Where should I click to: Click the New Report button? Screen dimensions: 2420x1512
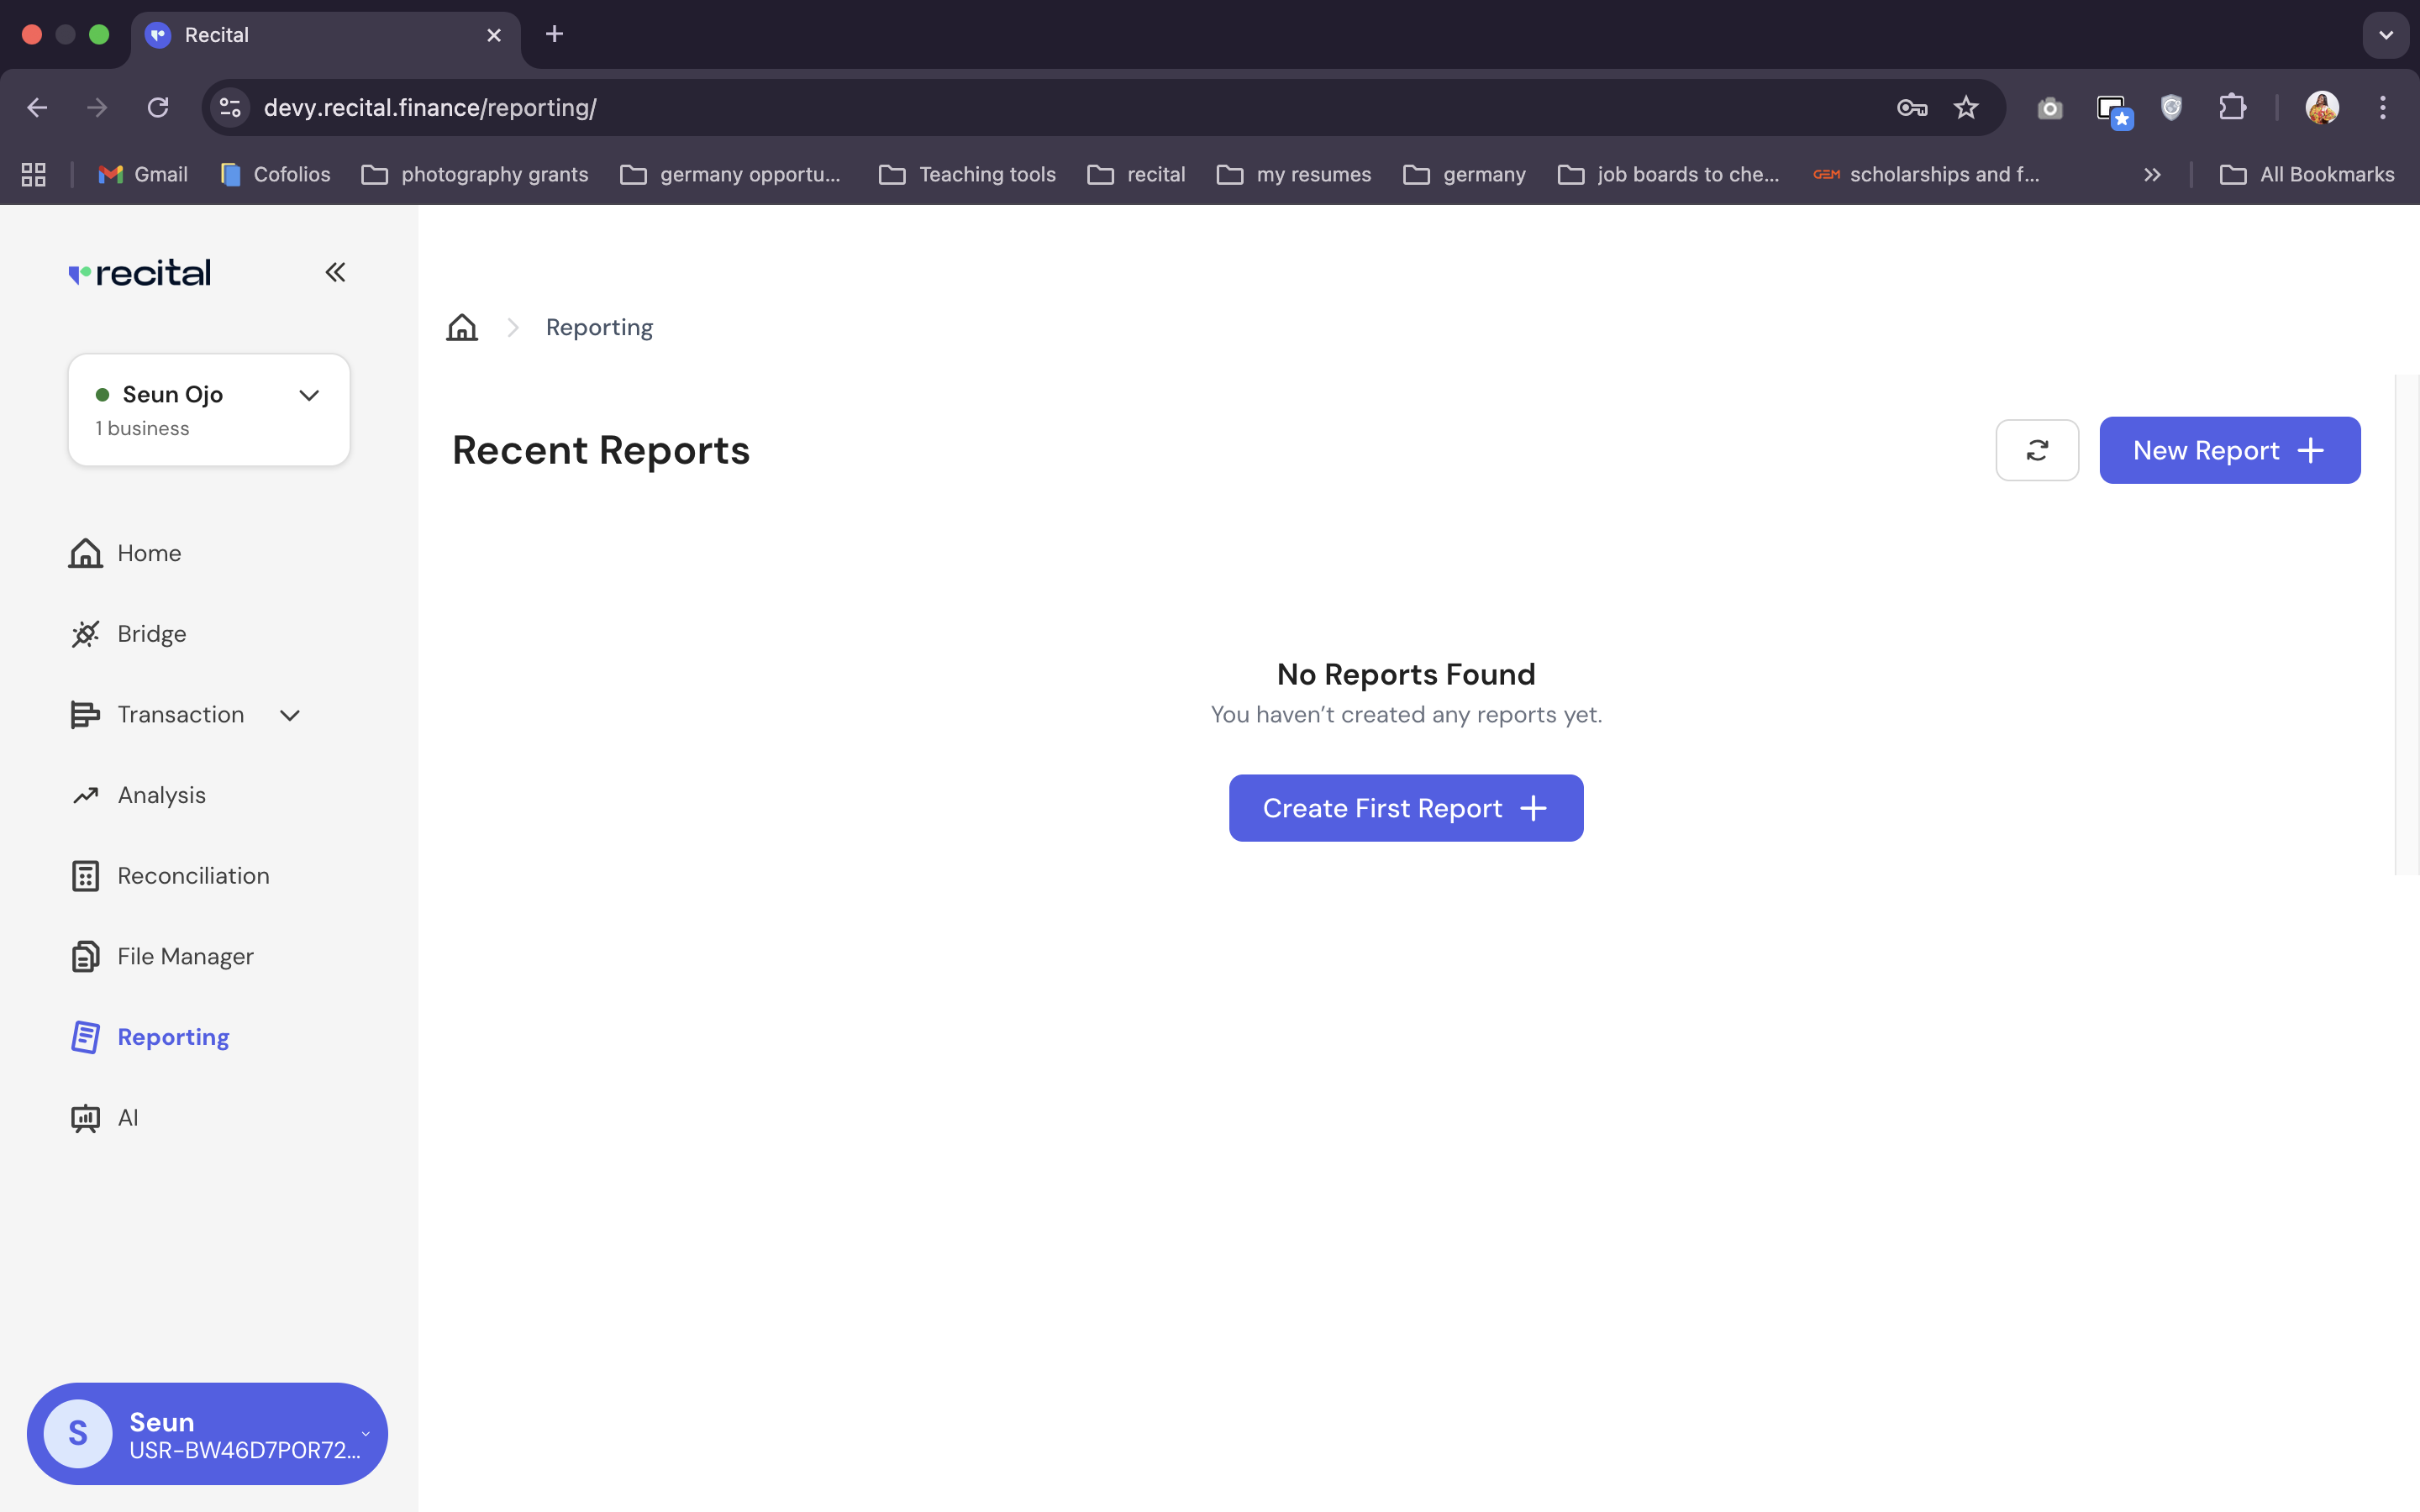pyautogui.click(x=2229, y=450)
